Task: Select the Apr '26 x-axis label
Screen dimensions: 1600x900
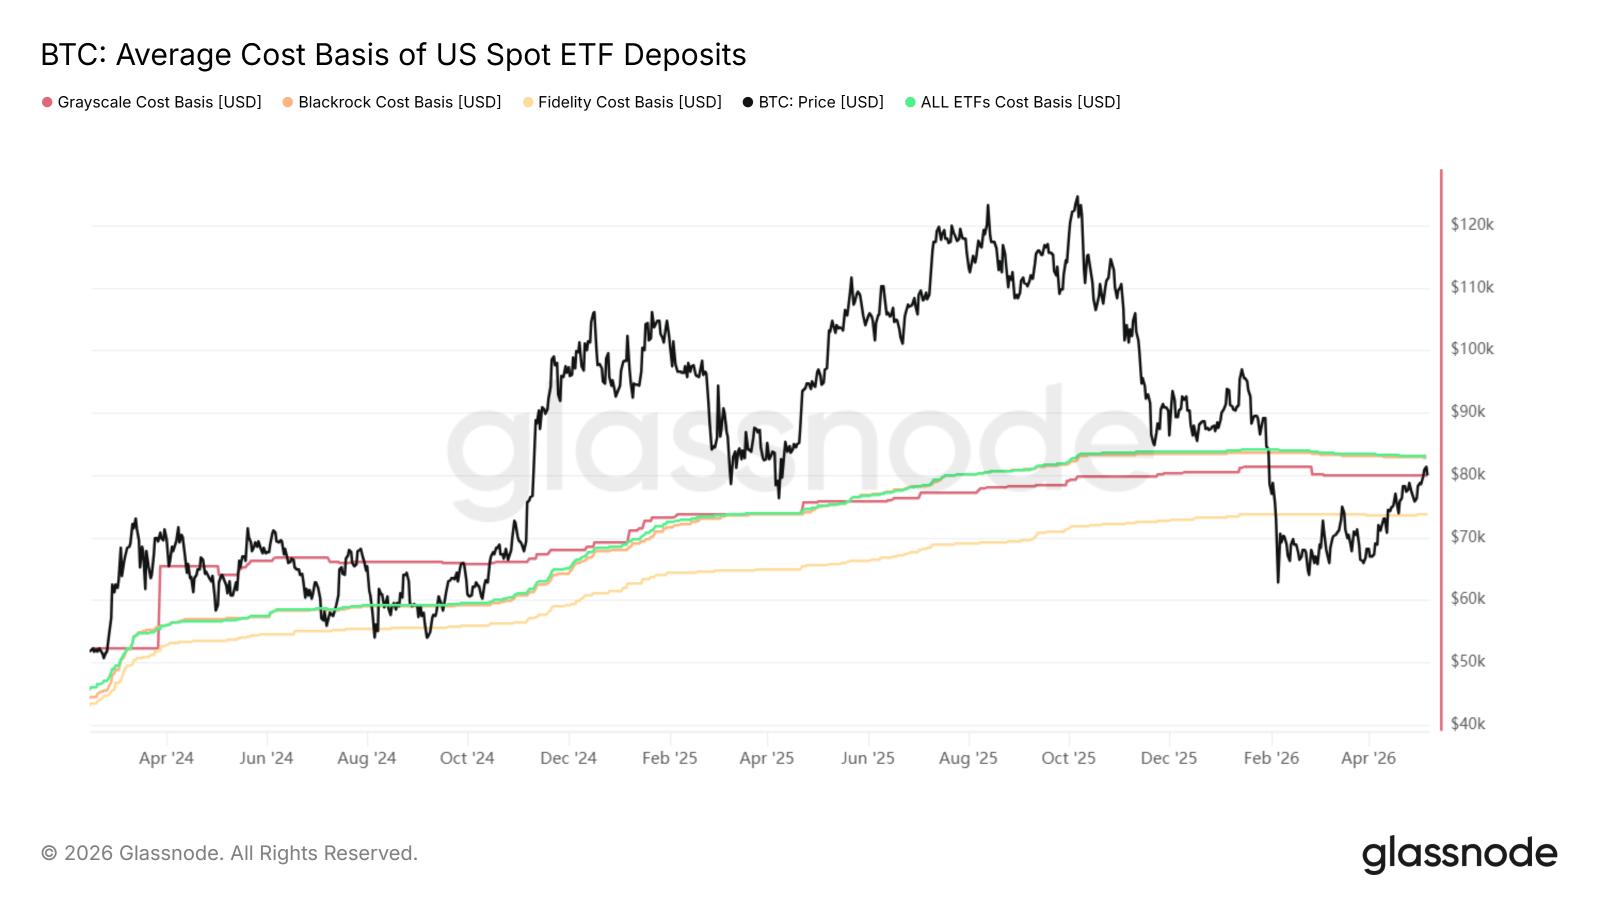Action: point(1368,758)
